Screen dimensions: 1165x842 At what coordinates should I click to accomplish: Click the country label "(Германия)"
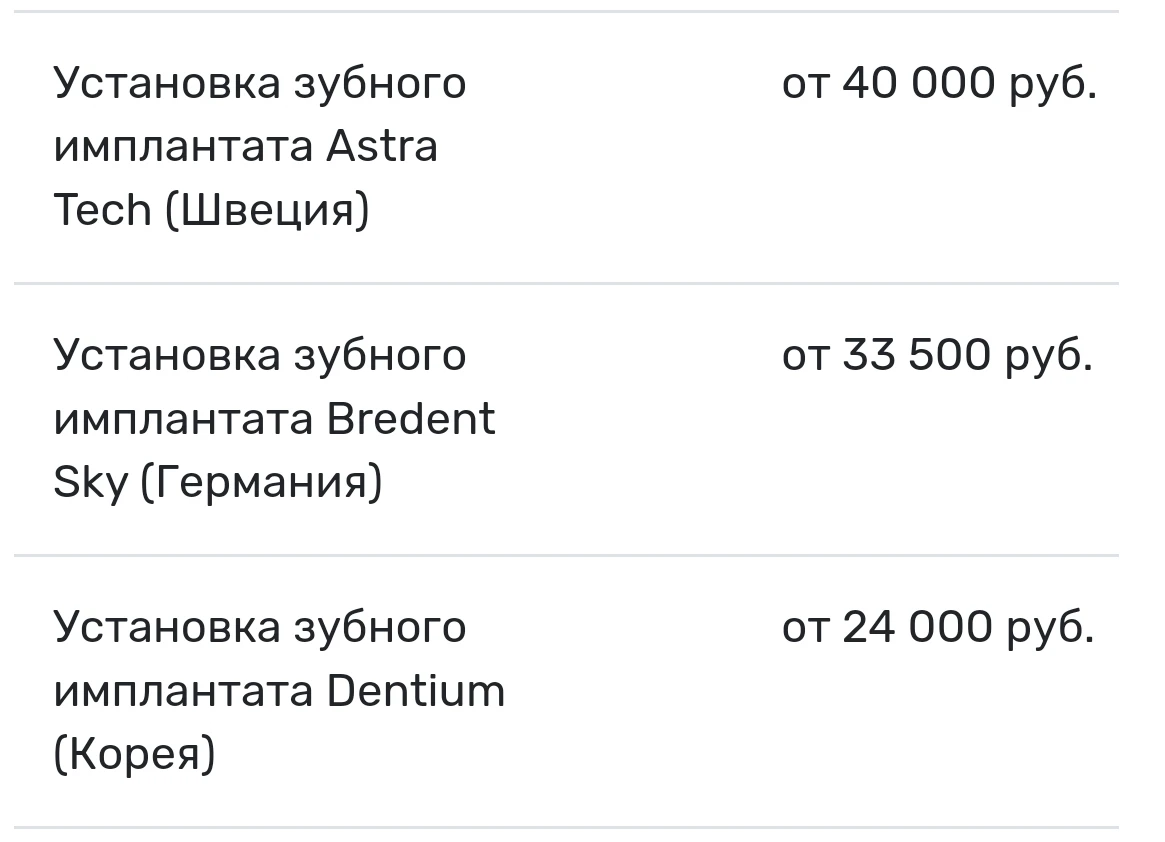pyautogui.click(x=261, y=483)
